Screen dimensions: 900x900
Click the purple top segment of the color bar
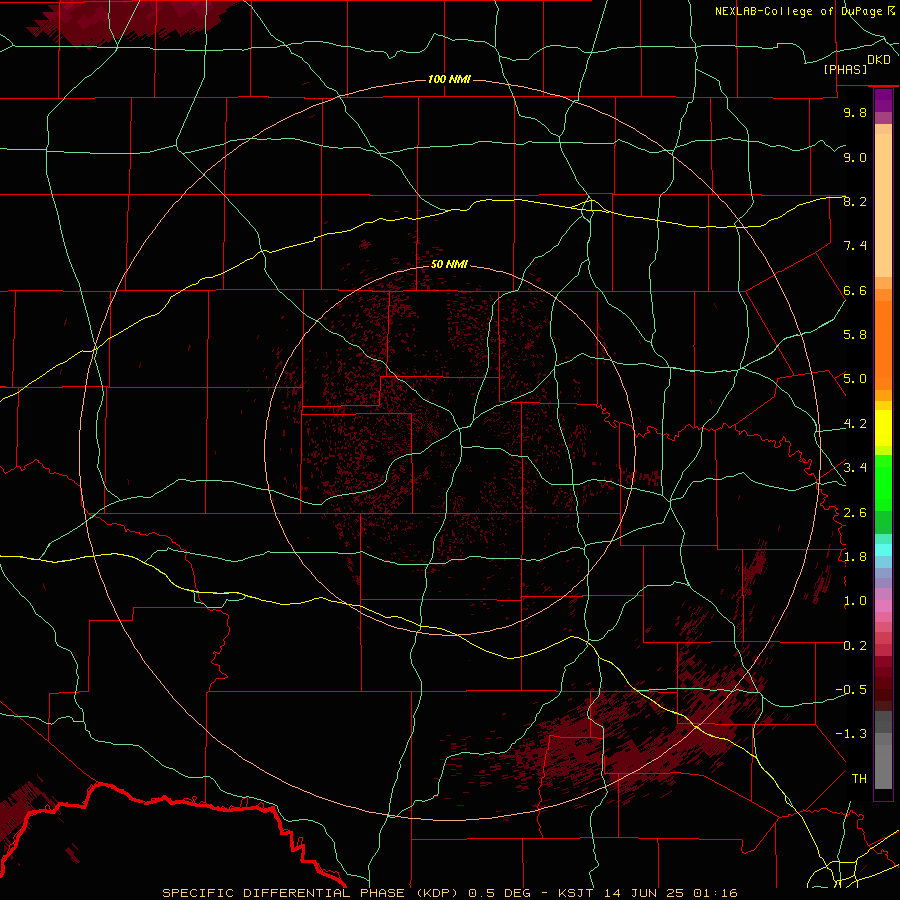pos(883,100)
